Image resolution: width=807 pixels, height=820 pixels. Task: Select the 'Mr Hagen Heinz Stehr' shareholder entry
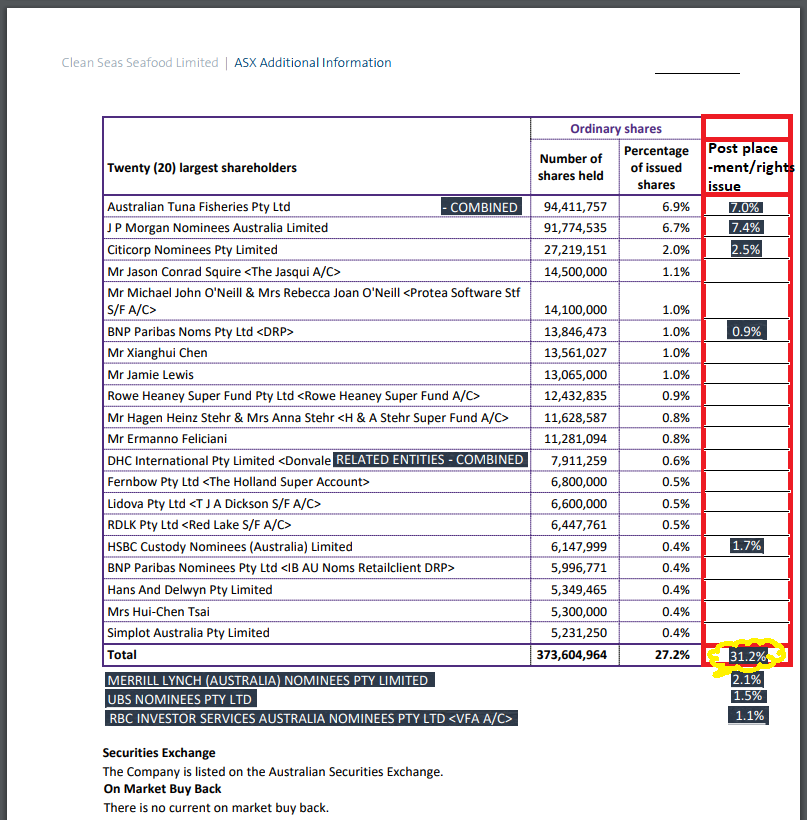tap(308, 418)
